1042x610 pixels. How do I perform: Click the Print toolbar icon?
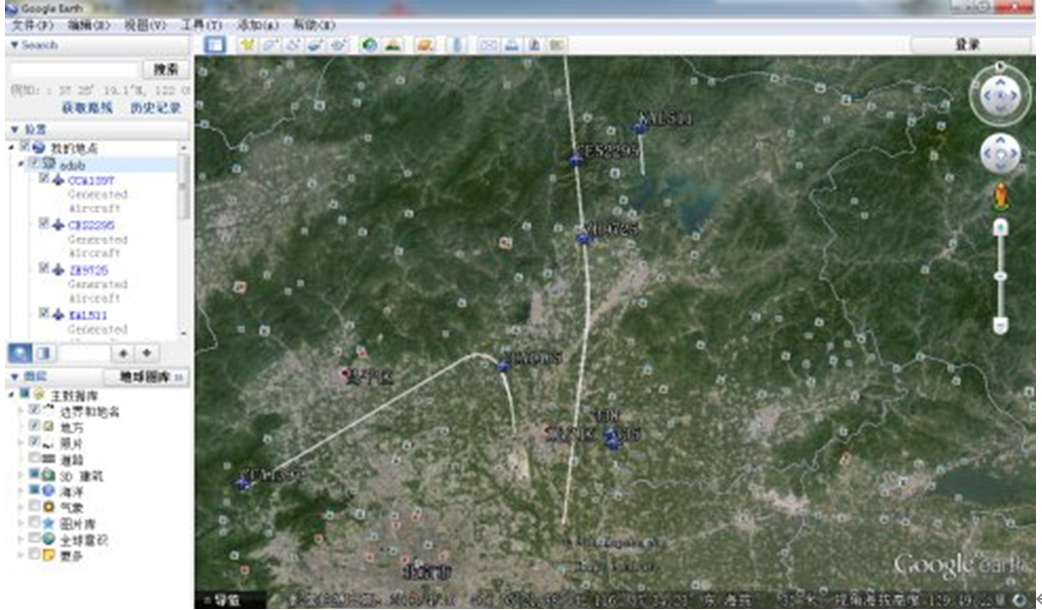click(x=512, y=45)
